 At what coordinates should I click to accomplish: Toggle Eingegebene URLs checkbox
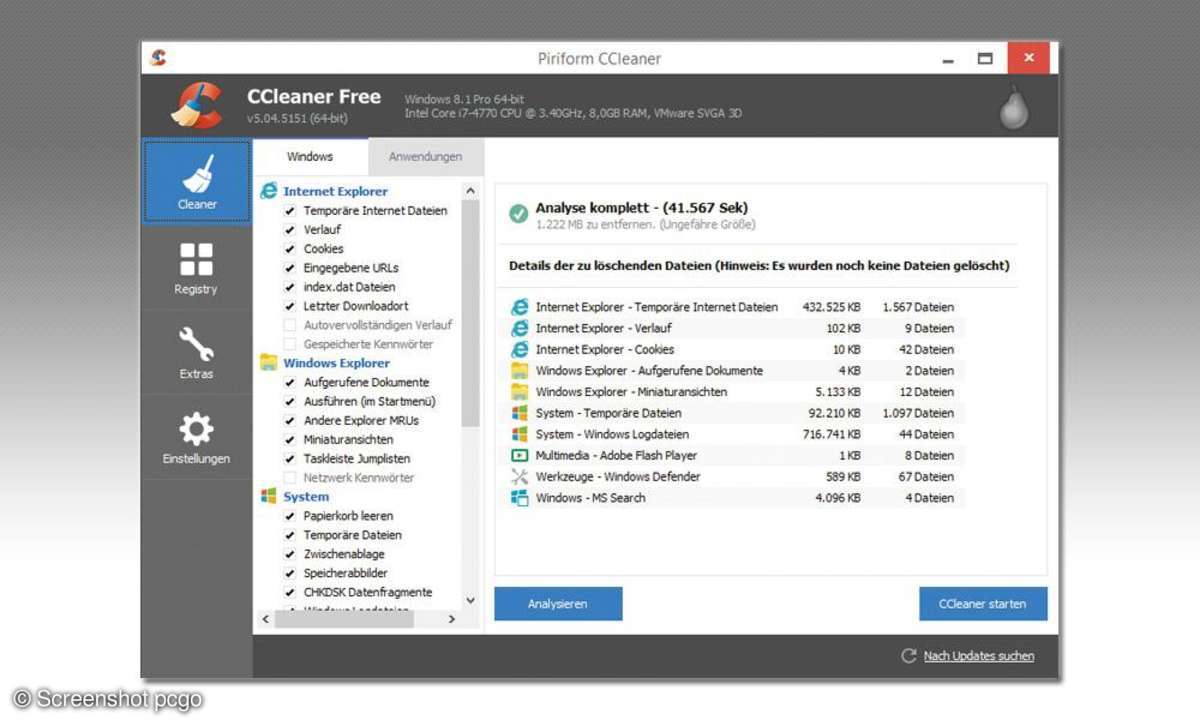pos(290,268)
